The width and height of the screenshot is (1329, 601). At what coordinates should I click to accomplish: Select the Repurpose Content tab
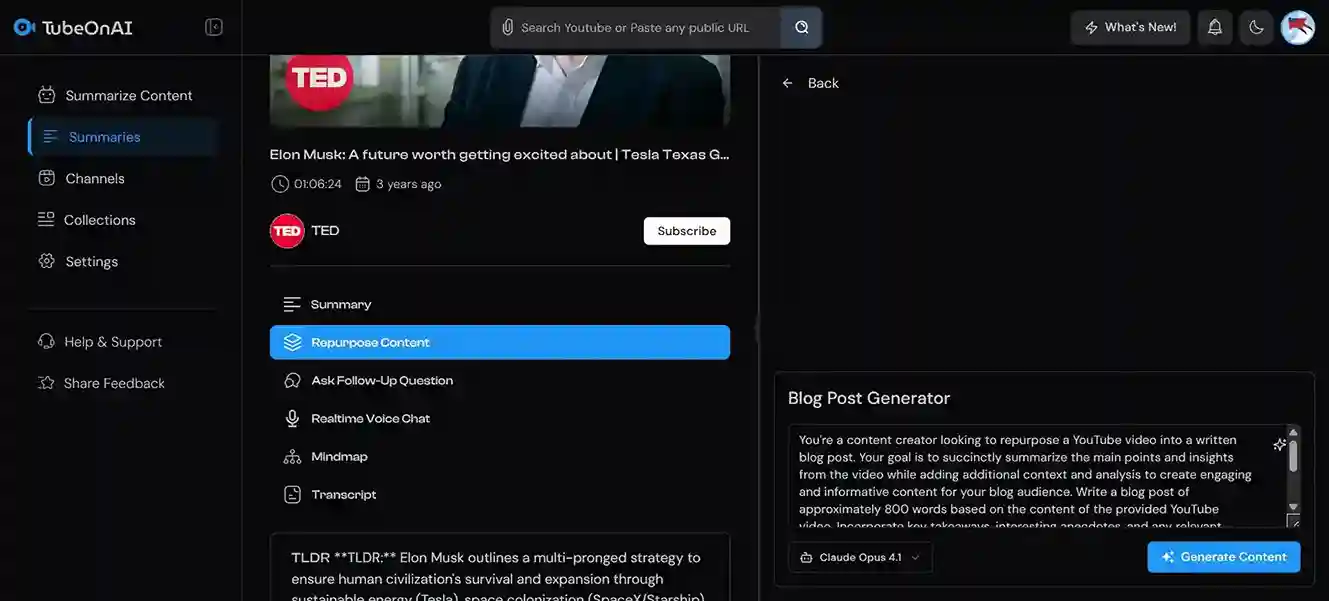(x=499, y=342)
